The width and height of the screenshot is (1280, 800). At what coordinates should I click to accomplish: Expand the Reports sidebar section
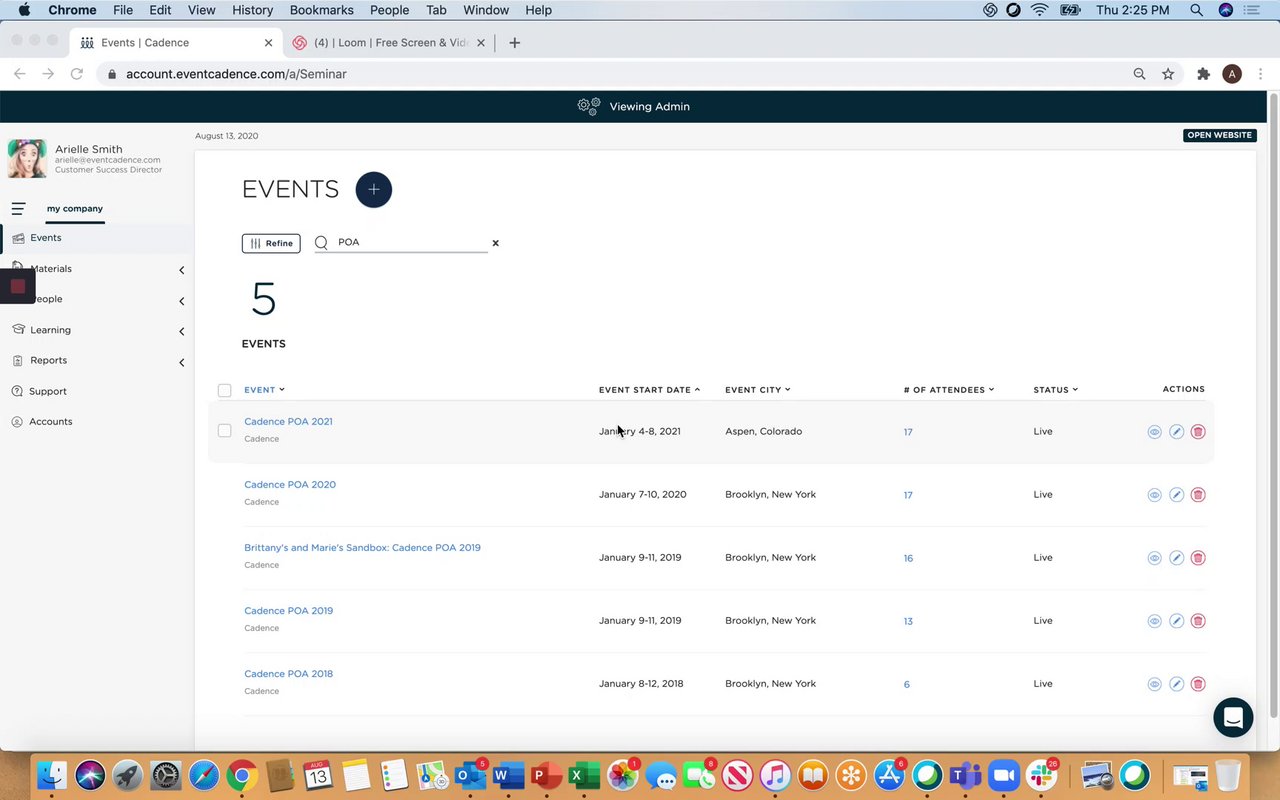(181, 362)
